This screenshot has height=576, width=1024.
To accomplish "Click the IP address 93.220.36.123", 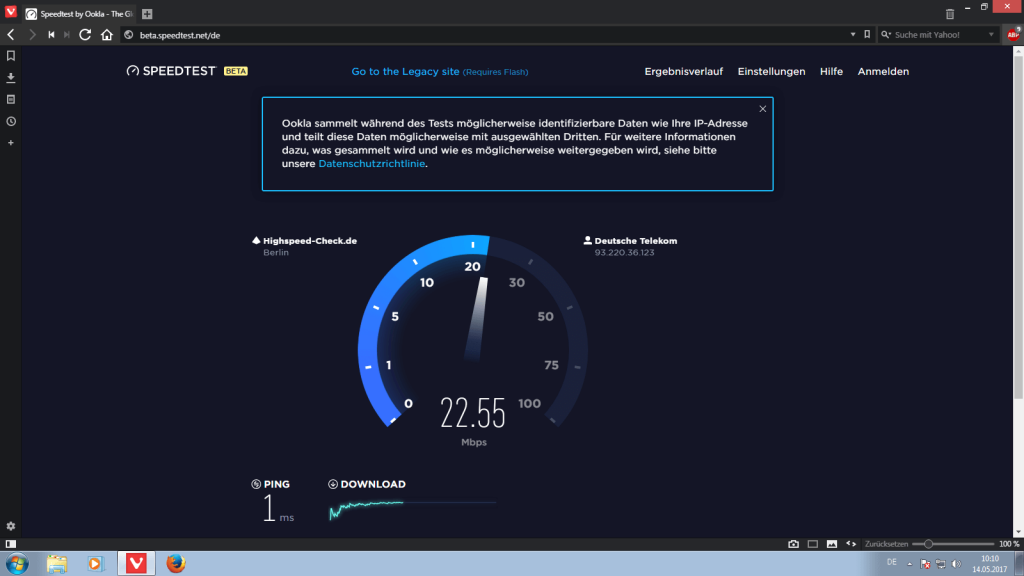I will point(624,252).
